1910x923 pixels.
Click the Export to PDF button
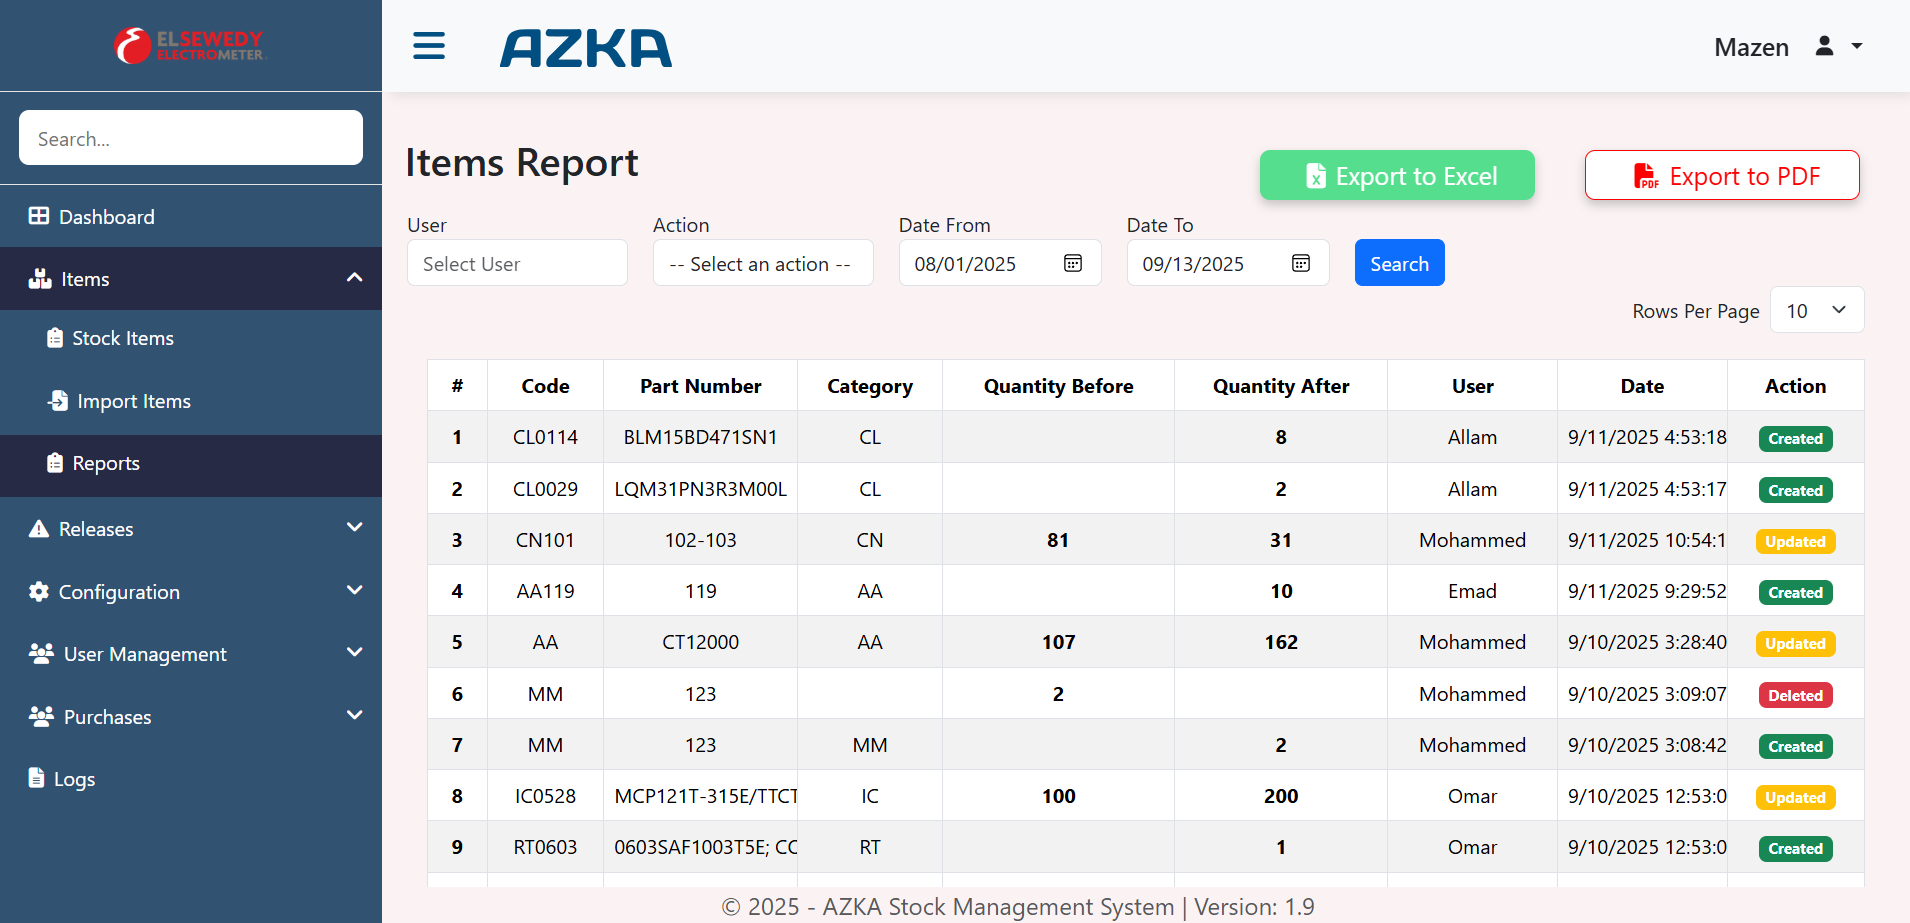[1721, 176]
